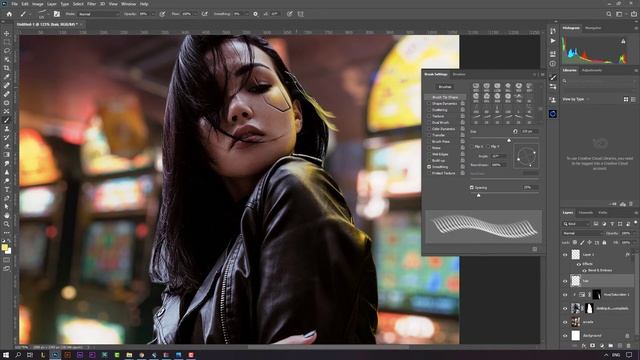Viewport: 640px width, 360px height.
Task: Open the layer blend mode Normal dropdown
Action: (x=582, y=233)
